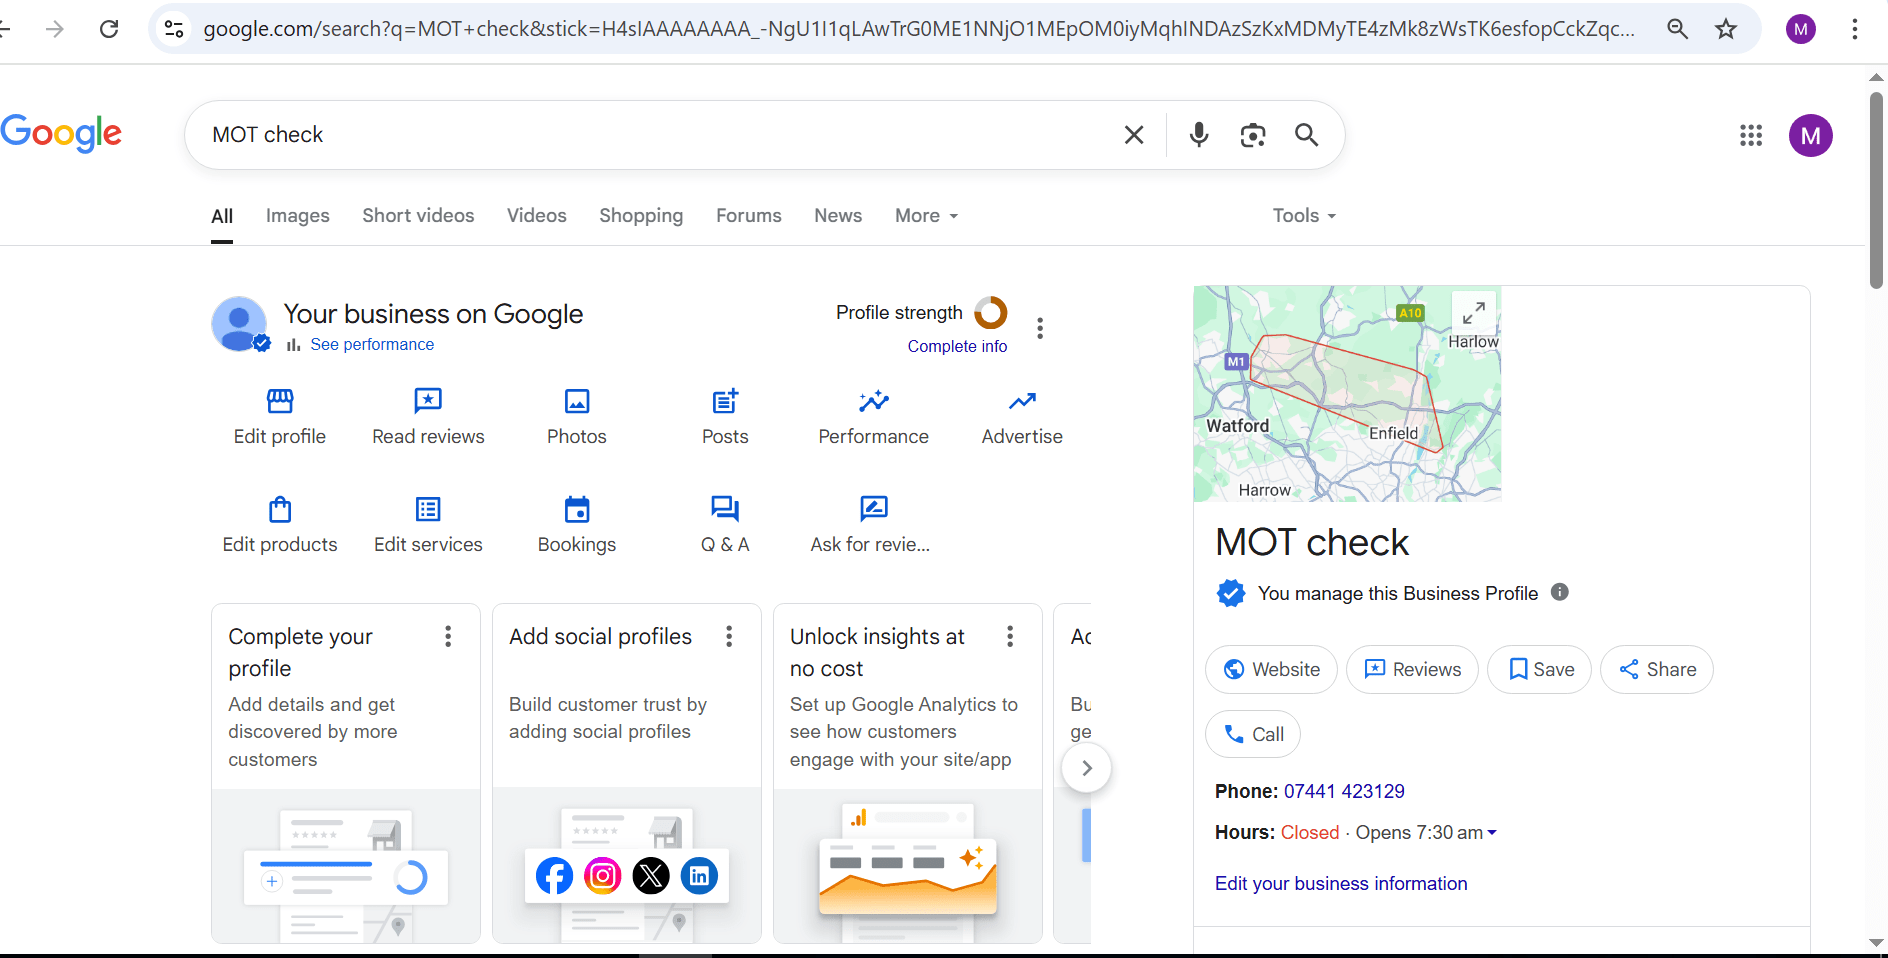The image size is (1888, 958).
Task: Clear the search box with X
Action: coord(1134,135)
